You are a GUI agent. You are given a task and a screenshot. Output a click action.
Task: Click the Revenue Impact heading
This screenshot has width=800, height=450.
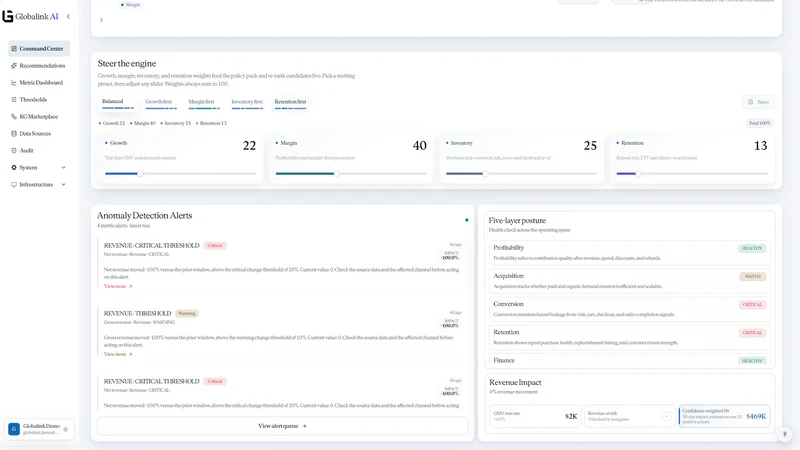click(x=515, y=382)
